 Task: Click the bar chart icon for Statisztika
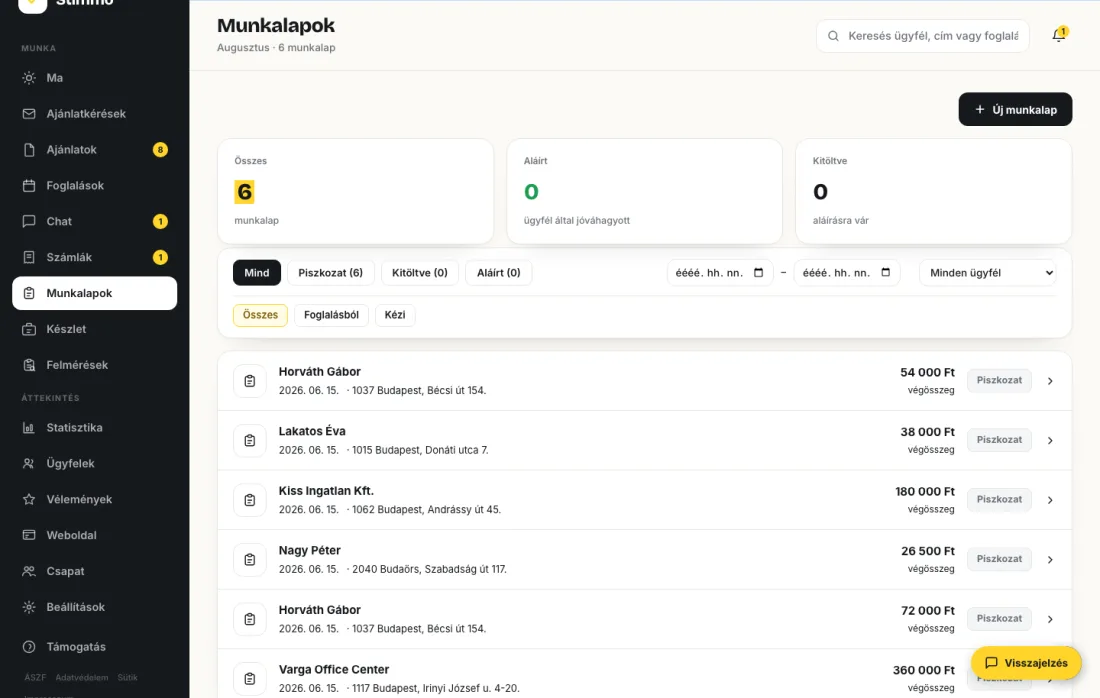[x=29, y=427]
